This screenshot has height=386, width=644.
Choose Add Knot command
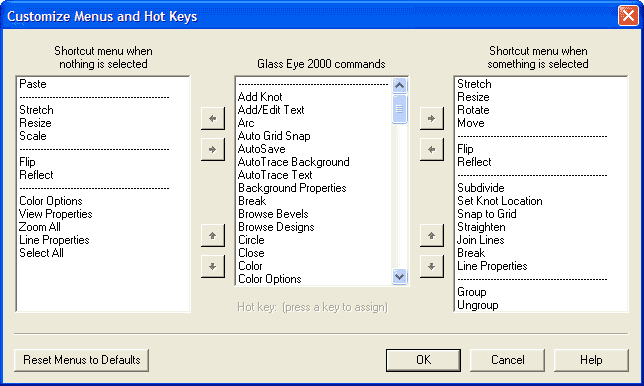260,97
